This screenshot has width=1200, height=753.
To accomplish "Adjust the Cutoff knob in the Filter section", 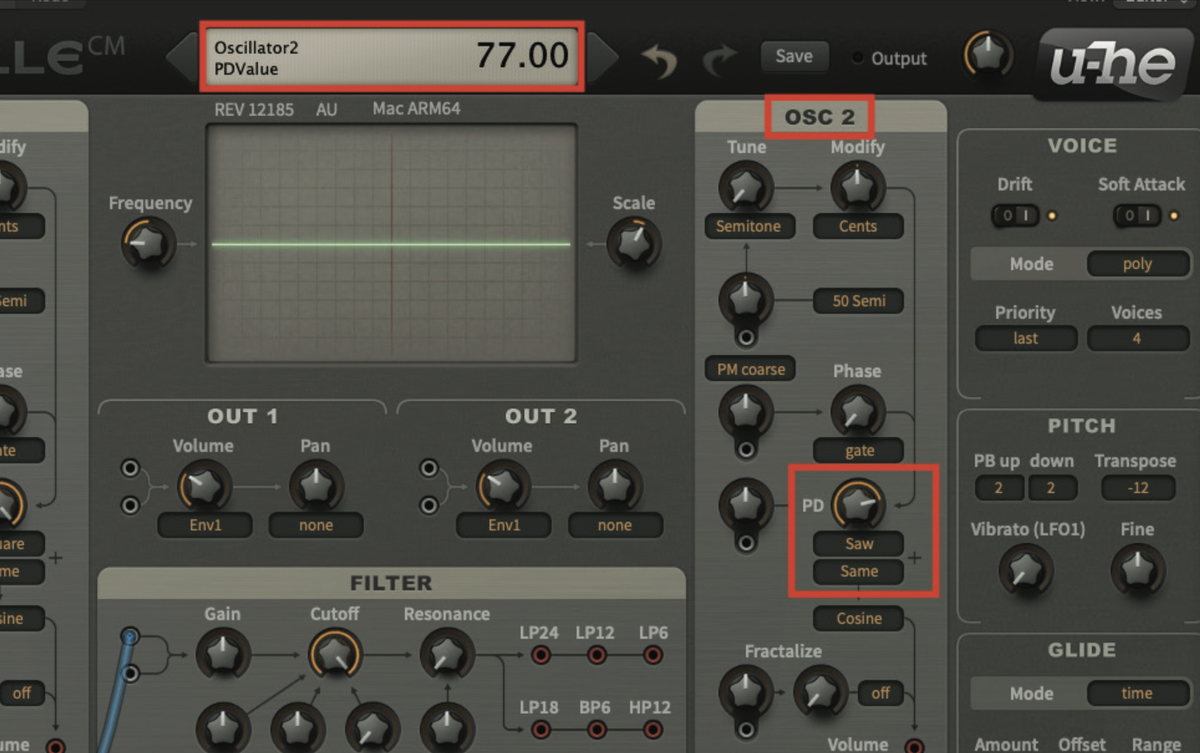I will click(x=335, y=655).
